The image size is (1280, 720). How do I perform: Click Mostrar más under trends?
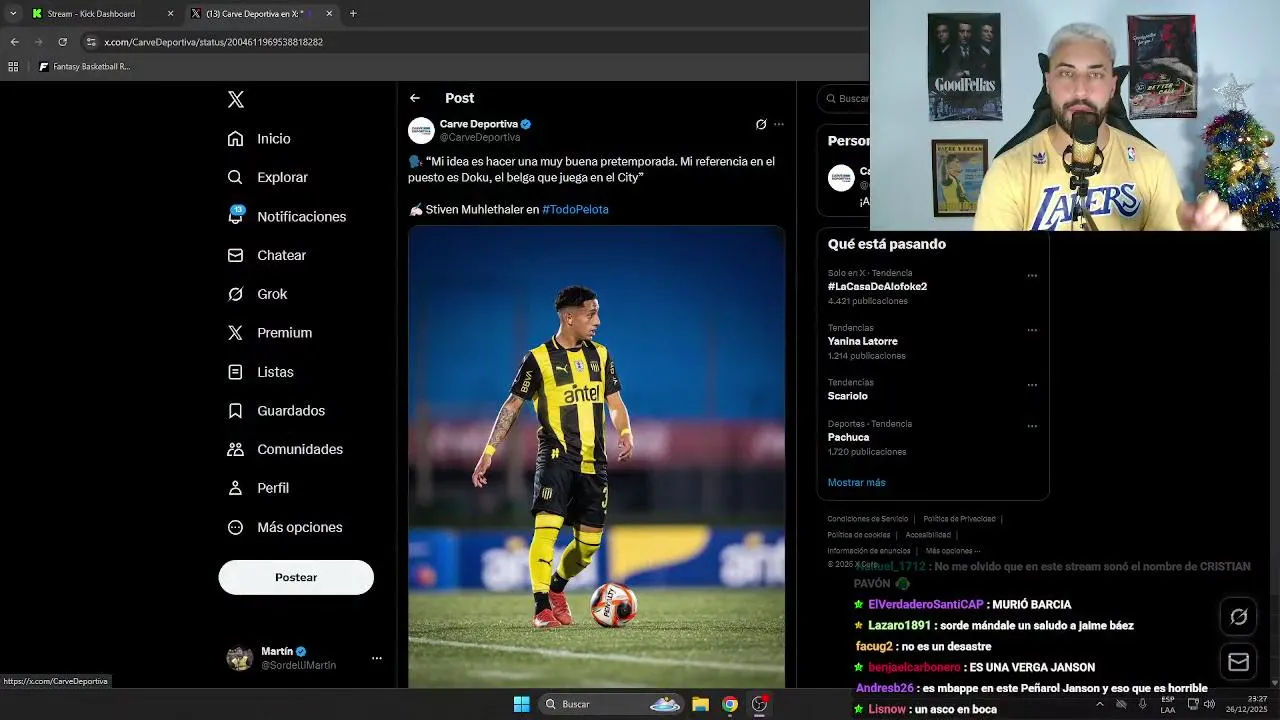856,482
